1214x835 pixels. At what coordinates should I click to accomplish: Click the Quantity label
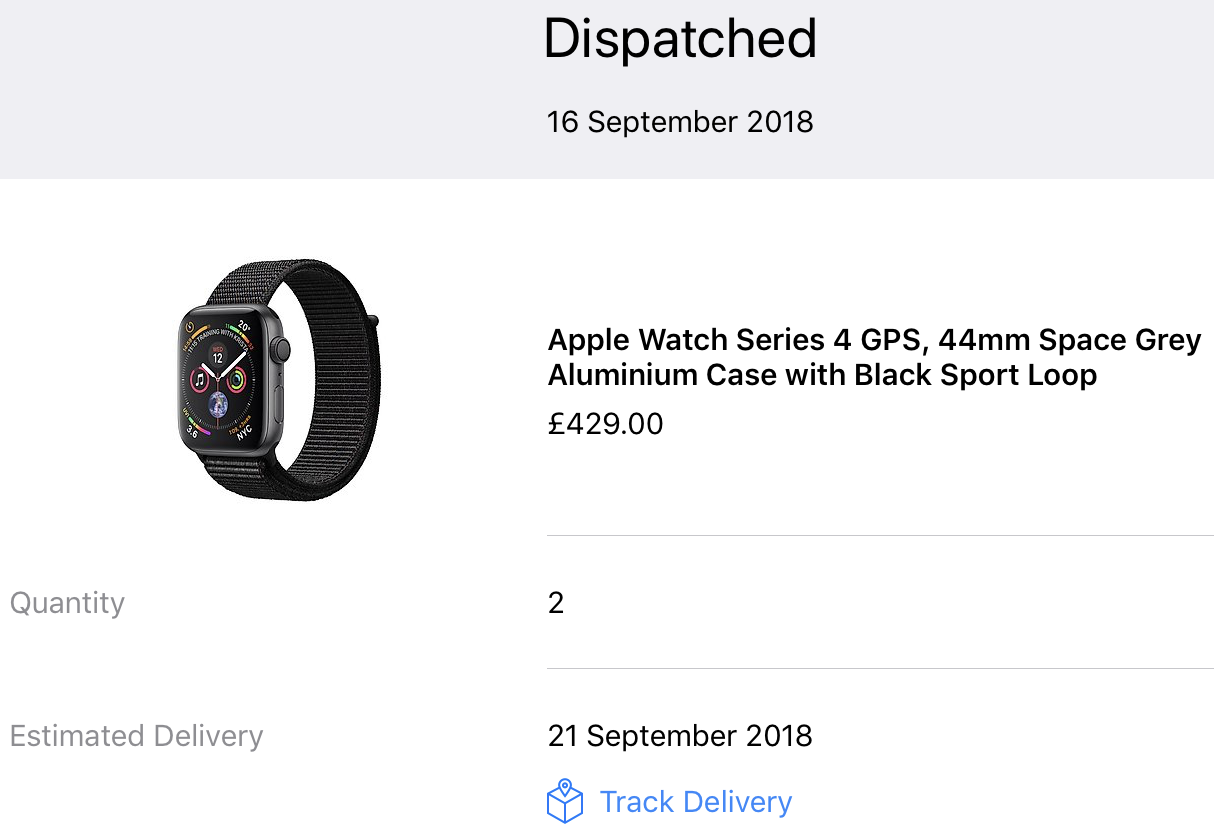click(67, 603)
